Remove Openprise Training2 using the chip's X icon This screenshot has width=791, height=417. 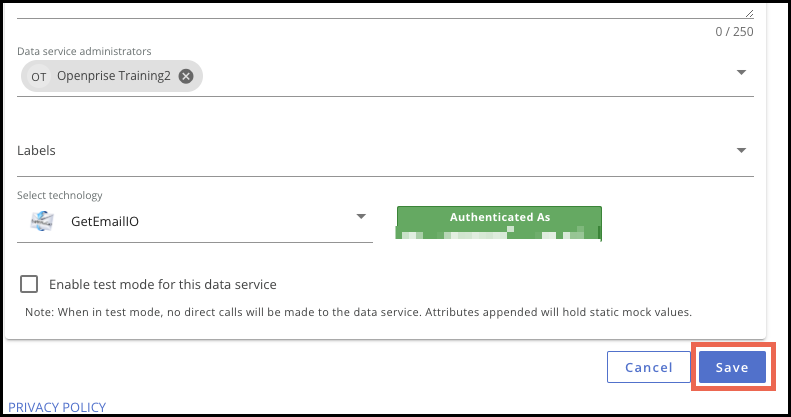[x=186, y=76]
